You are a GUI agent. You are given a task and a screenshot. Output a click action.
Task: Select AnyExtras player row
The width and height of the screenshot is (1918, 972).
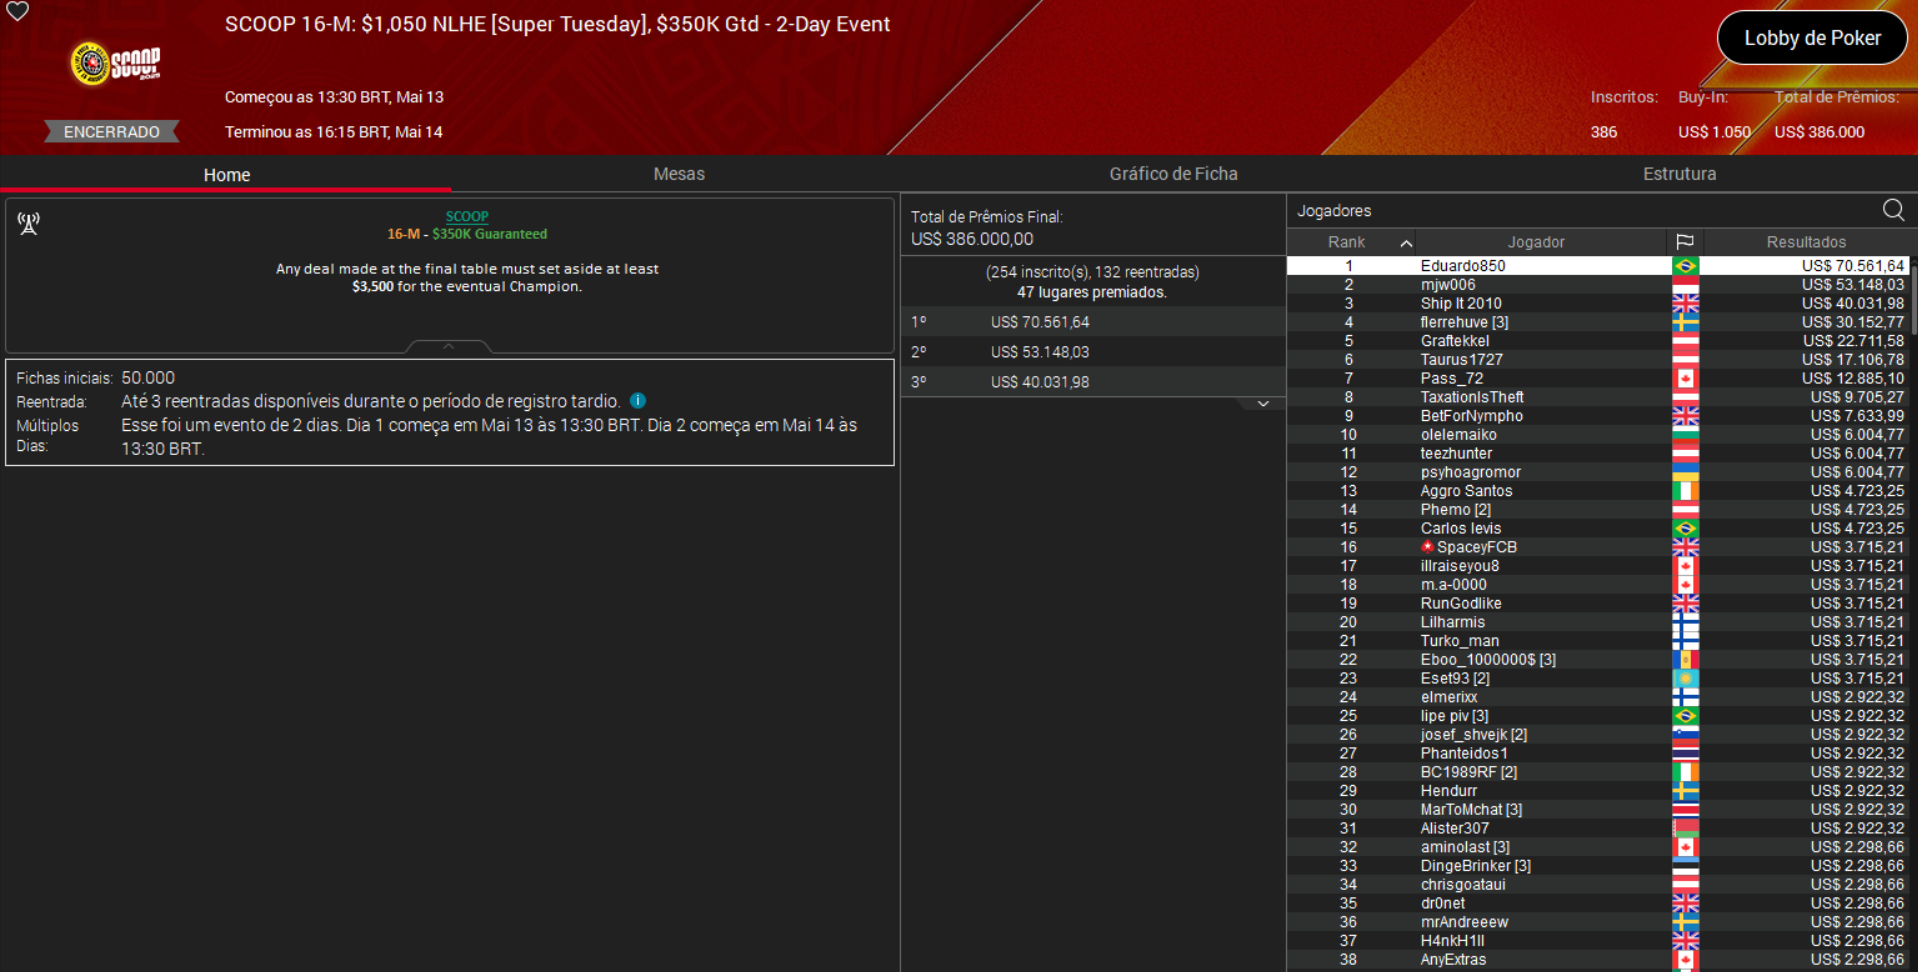[1598, 960]
